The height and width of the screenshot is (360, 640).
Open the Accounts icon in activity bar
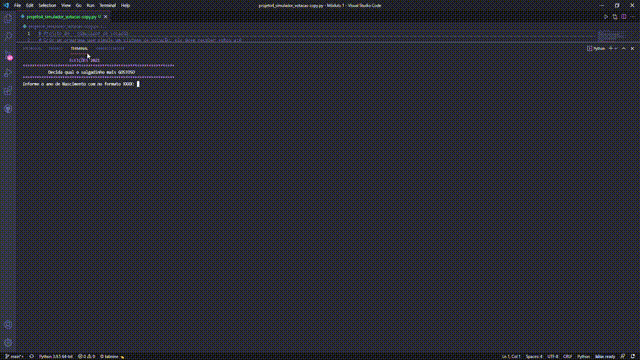[x=8, y=325]
